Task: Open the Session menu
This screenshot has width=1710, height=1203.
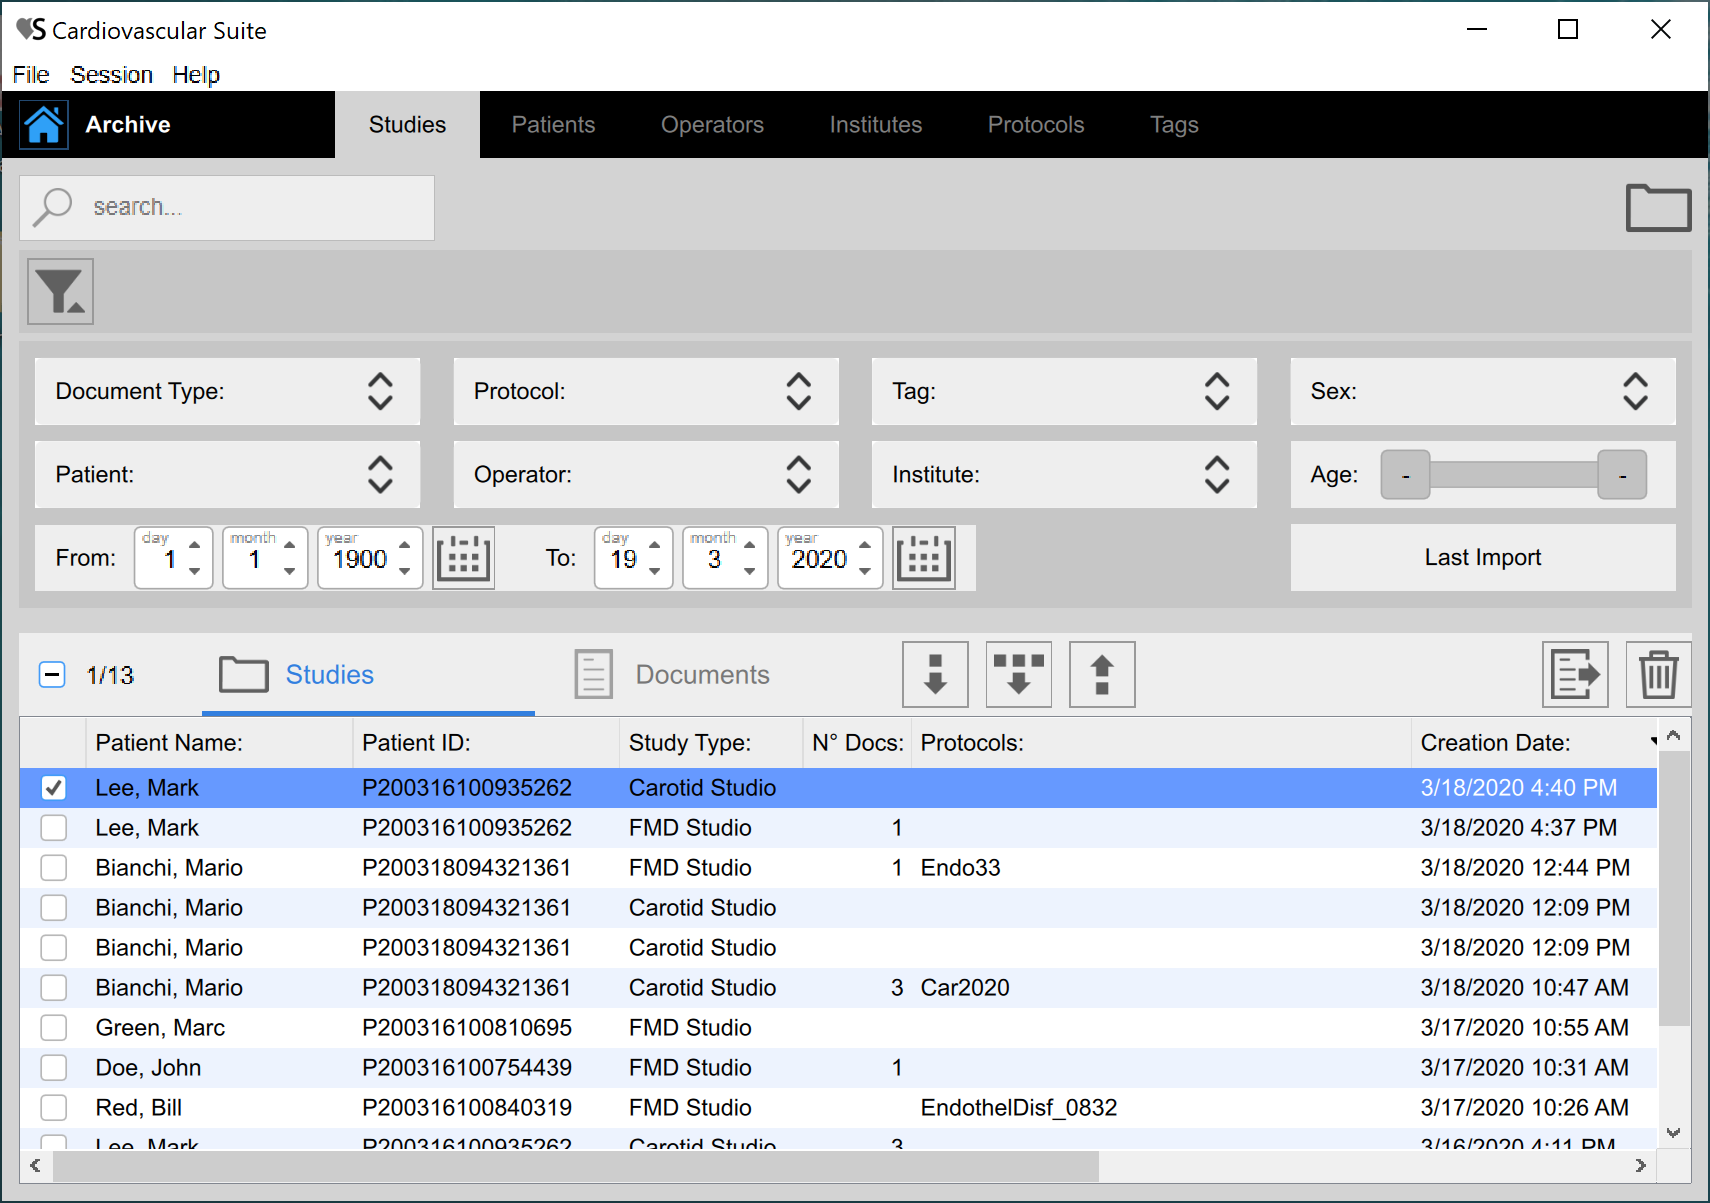Action: [x=111, y=75]
